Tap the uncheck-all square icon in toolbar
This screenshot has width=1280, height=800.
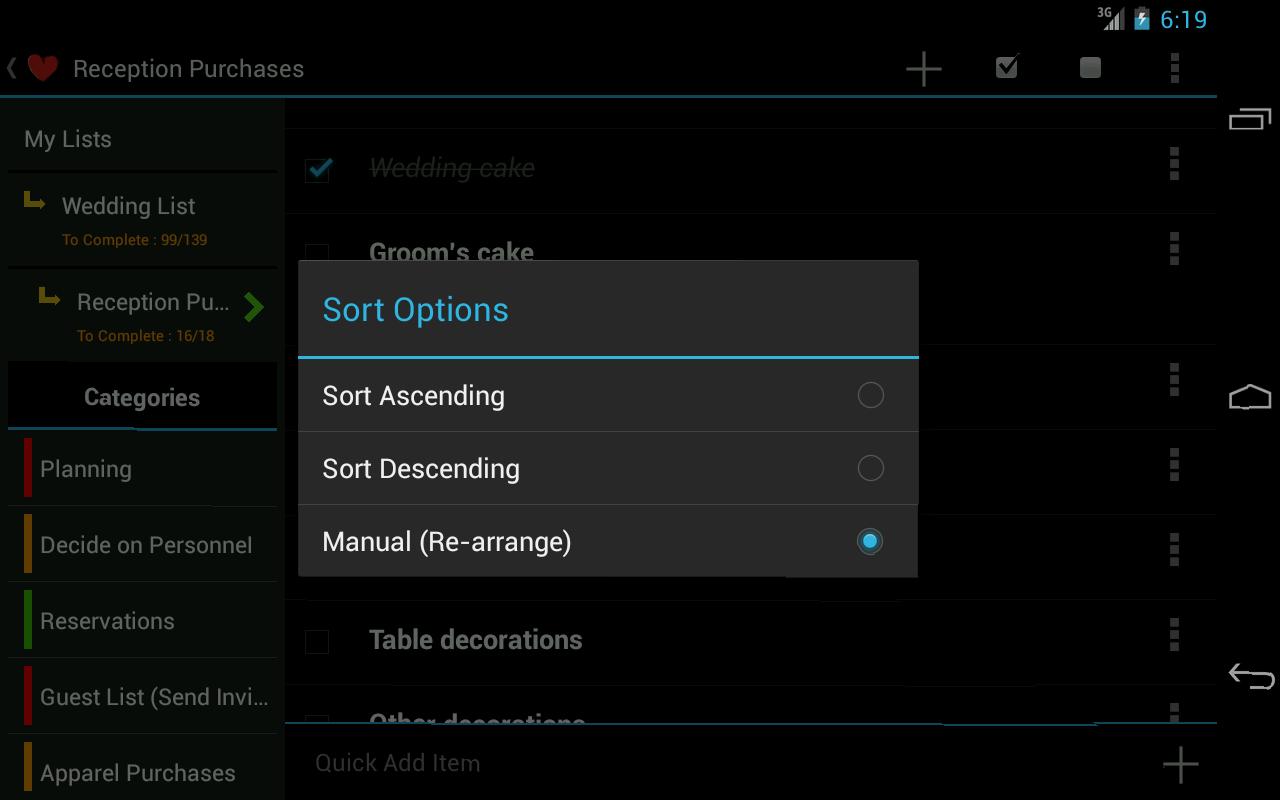1090,67
